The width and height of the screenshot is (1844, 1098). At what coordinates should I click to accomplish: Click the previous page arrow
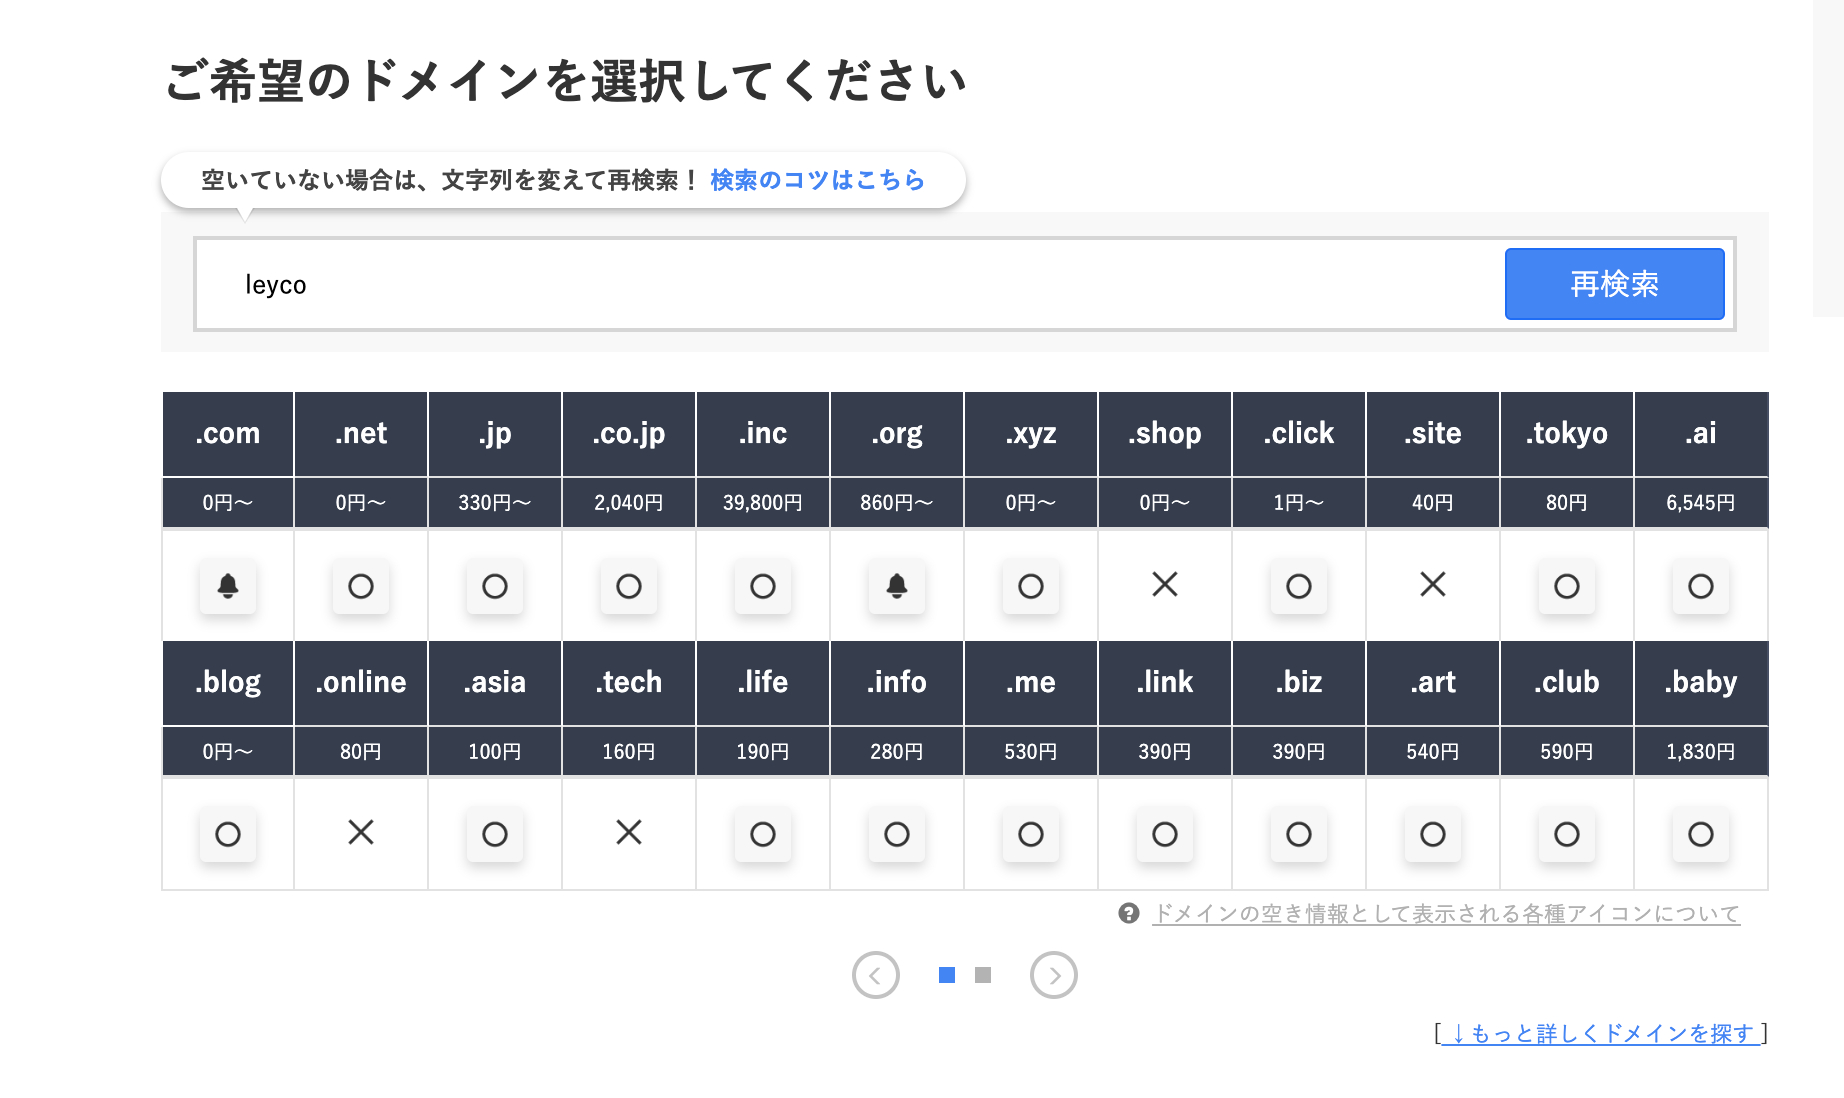(877, 975)
